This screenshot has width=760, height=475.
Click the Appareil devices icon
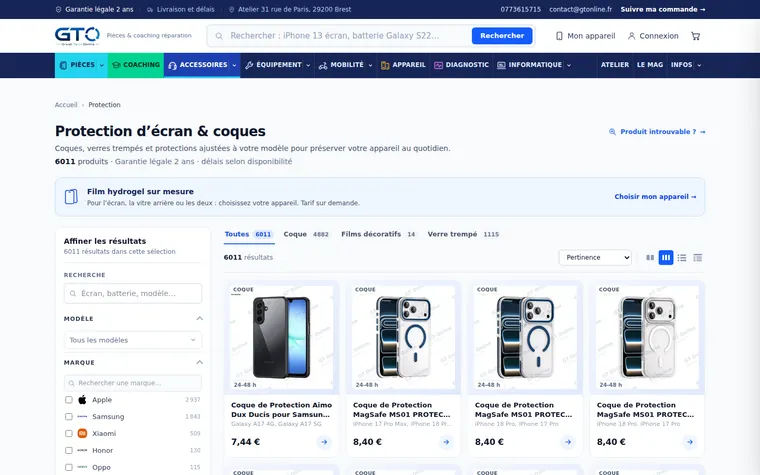tap(385, 65)
